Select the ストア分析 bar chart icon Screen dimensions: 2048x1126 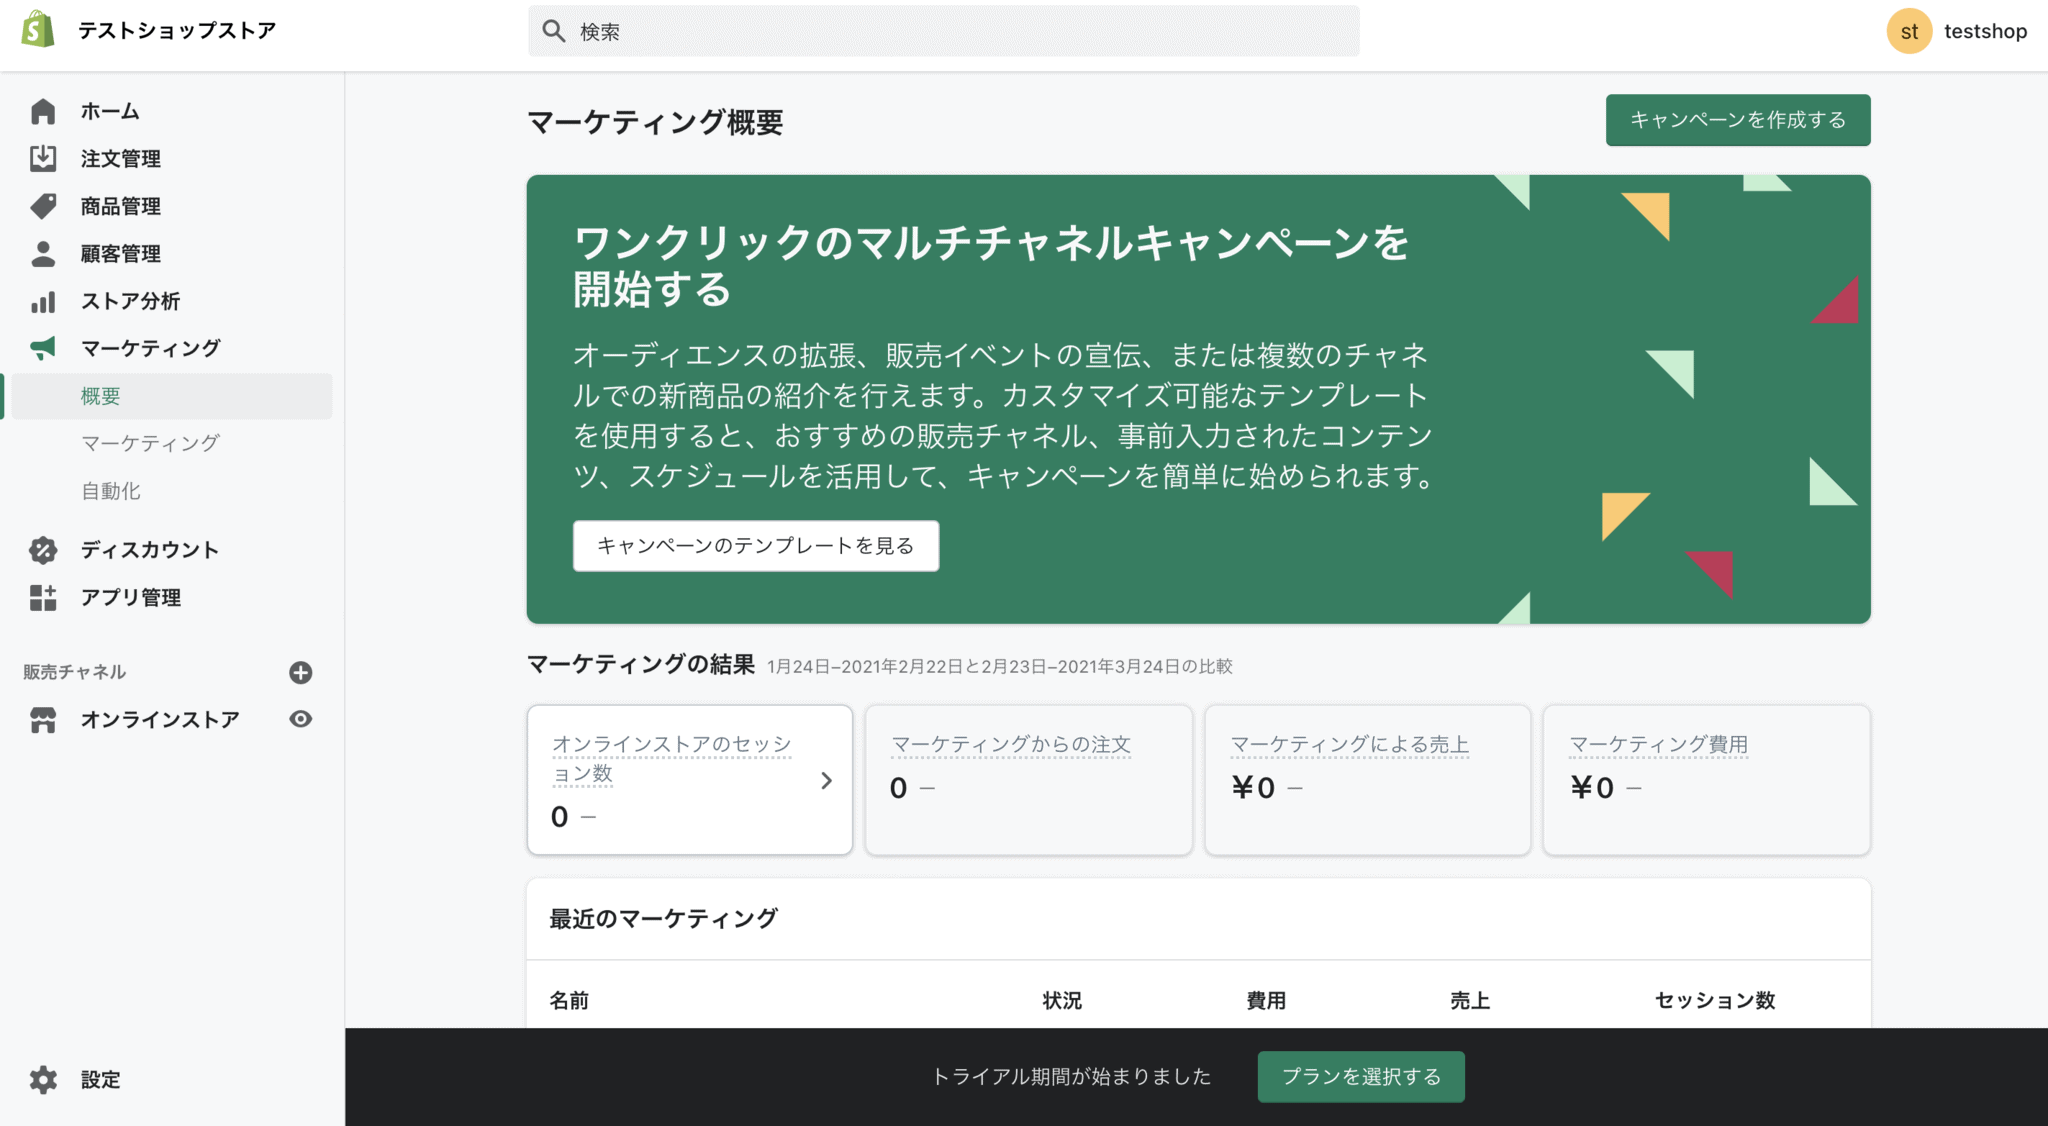(x=43, y=301)
